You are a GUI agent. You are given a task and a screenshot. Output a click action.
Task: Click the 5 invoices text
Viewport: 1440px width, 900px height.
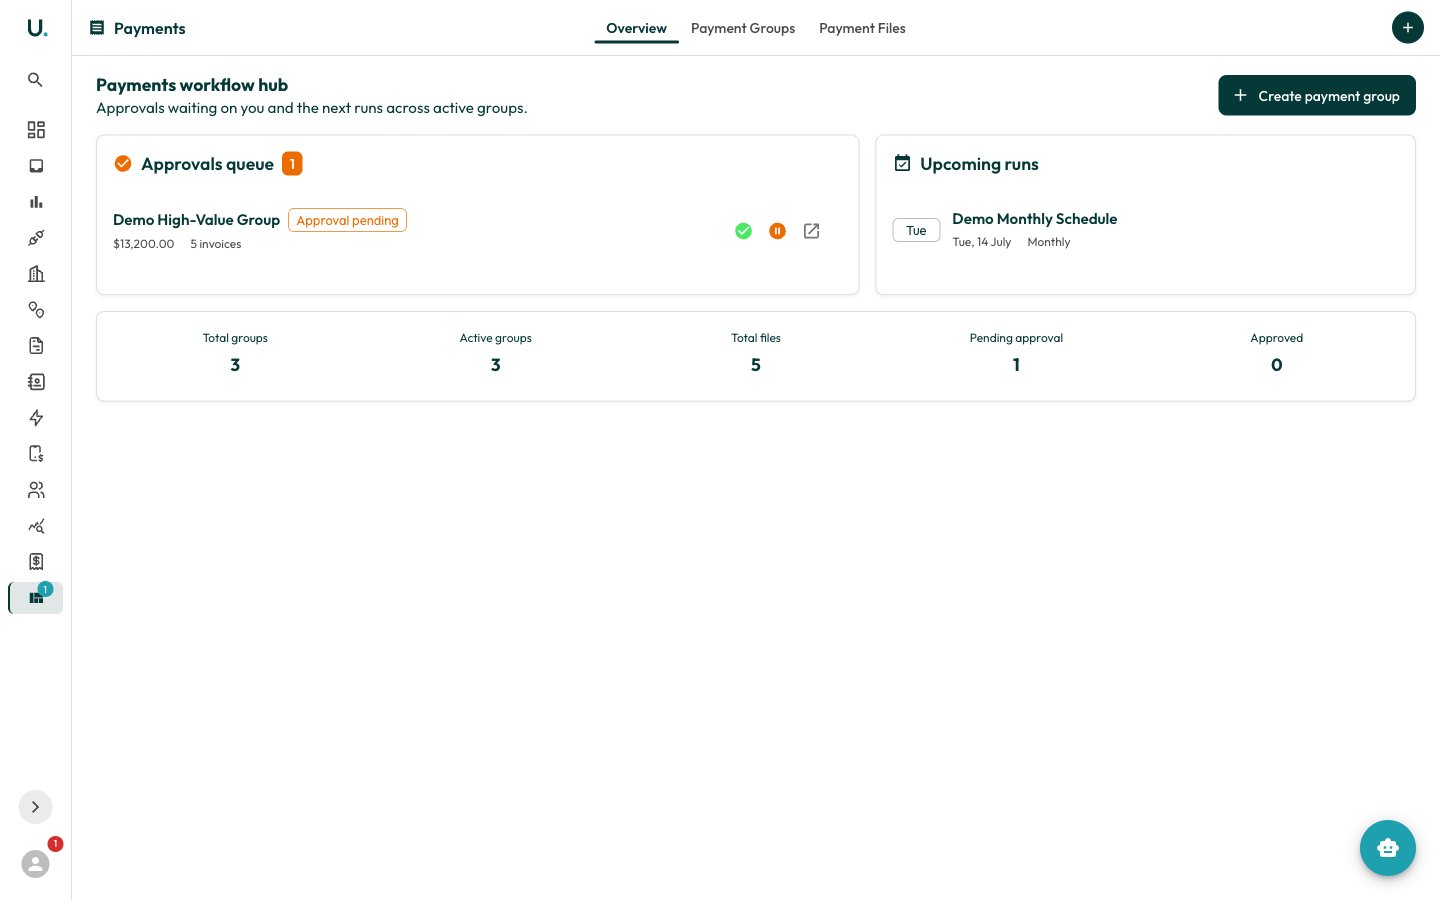click(x=216, y=244)
